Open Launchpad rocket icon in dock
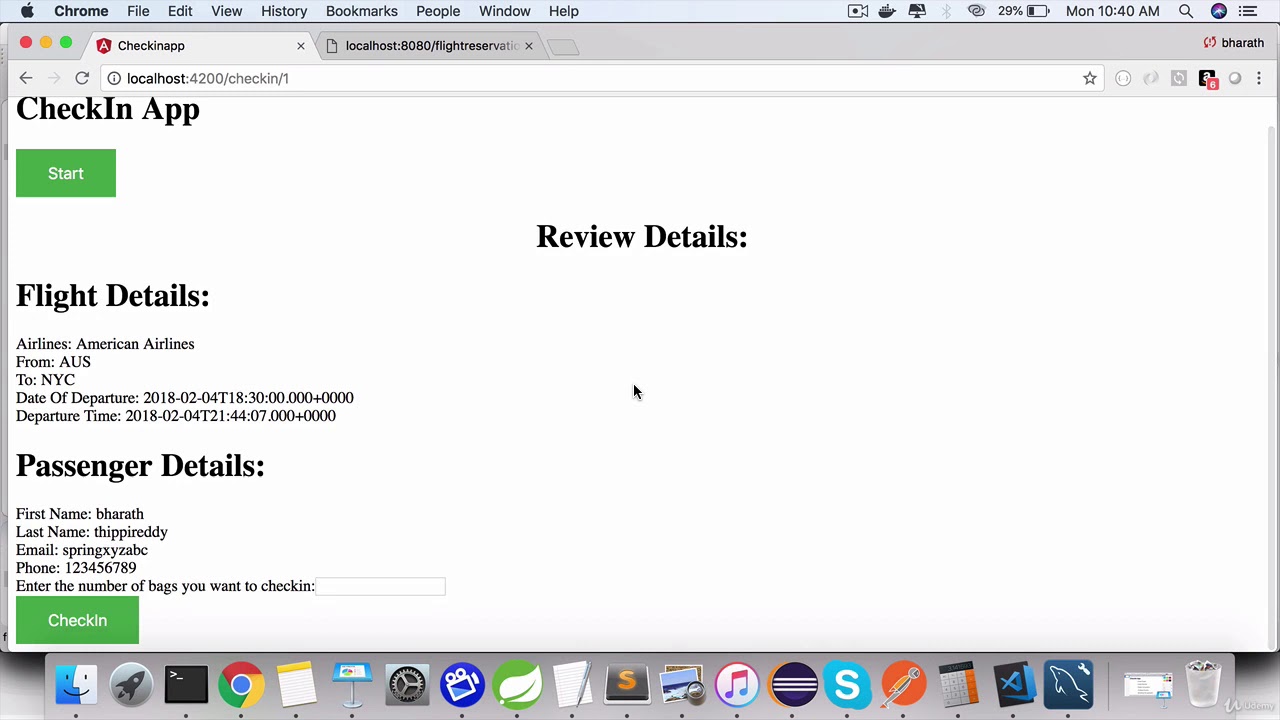 pos(131,685)
